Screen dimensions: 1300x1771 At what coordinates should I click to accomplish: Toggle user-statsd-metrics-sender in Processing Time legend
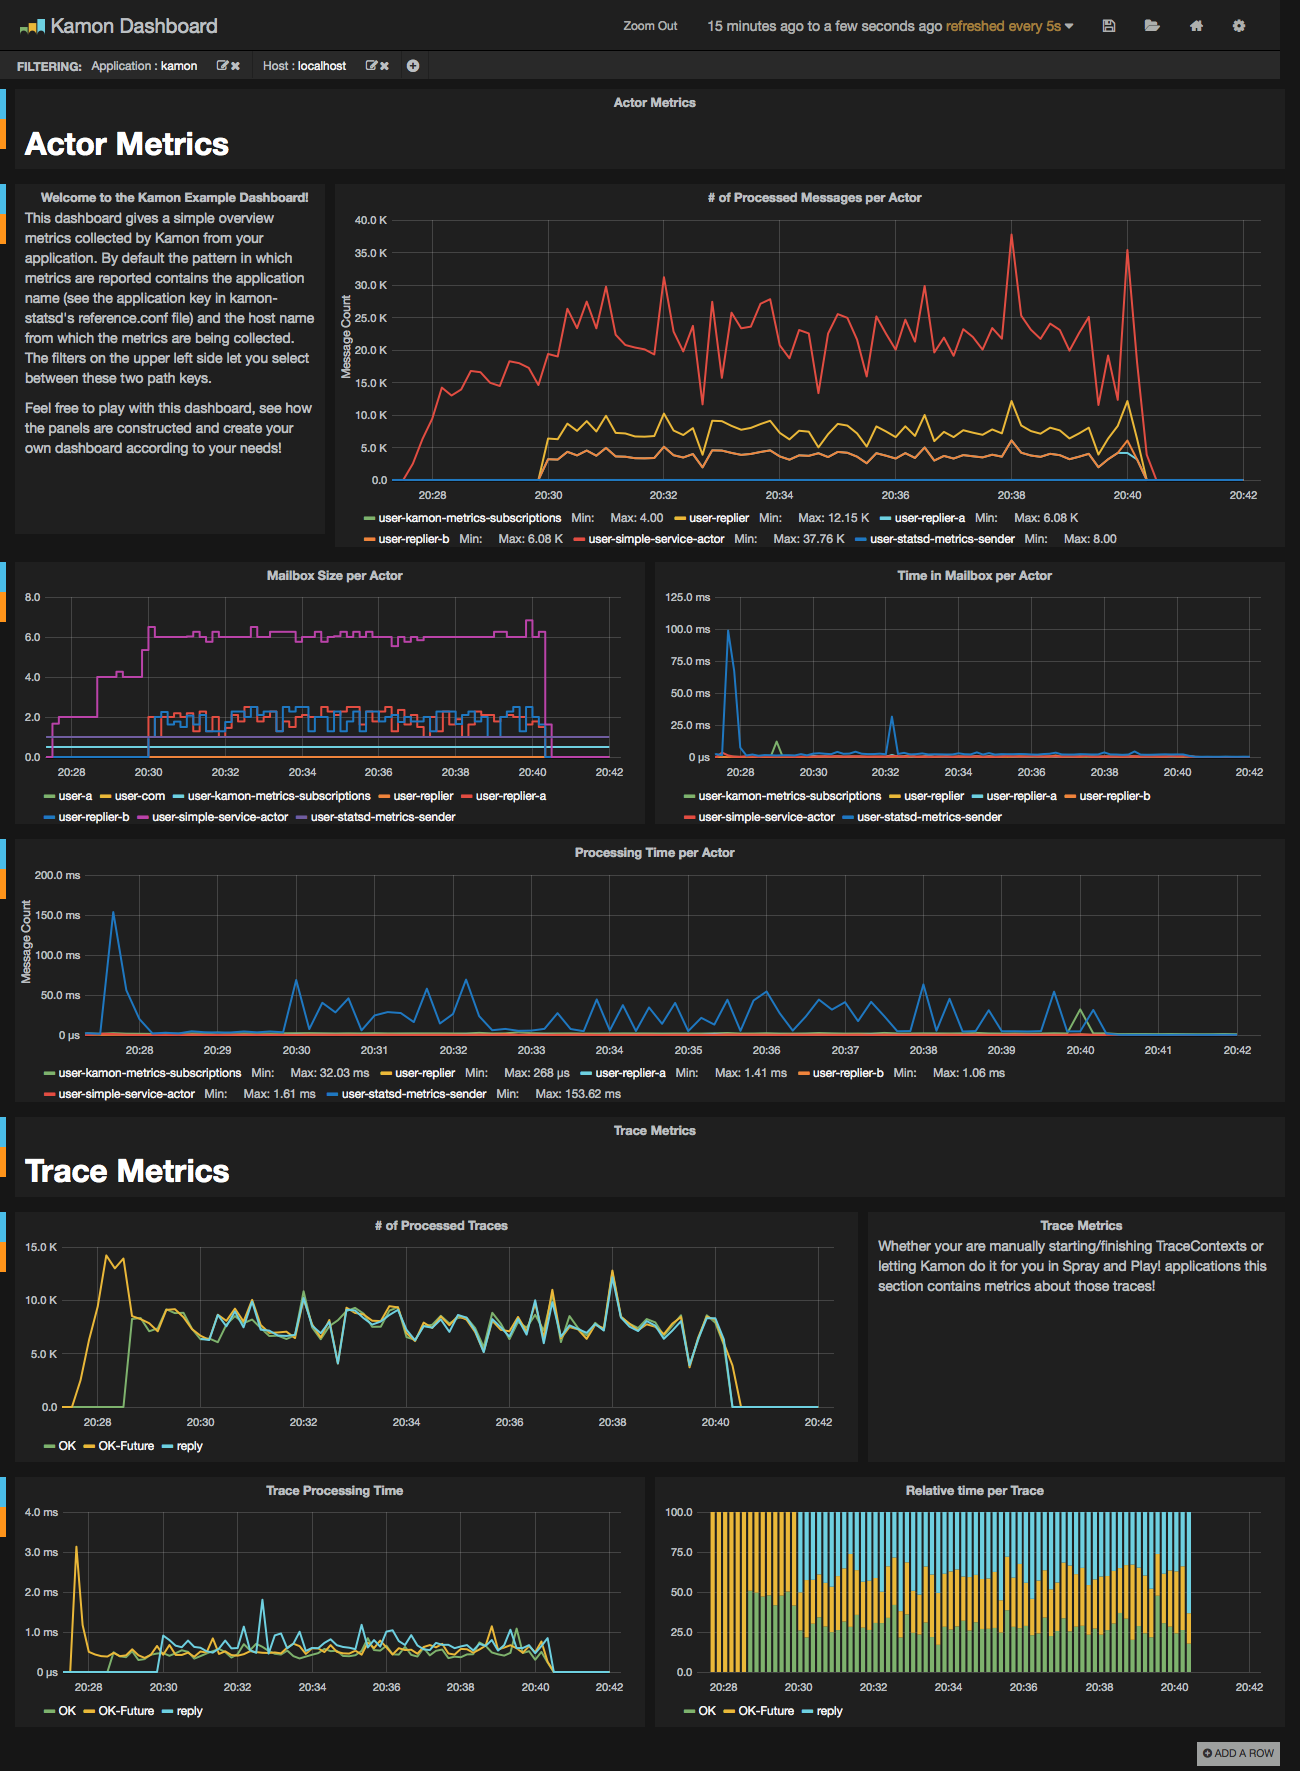pyautogui.click(x=414, y=1094)
